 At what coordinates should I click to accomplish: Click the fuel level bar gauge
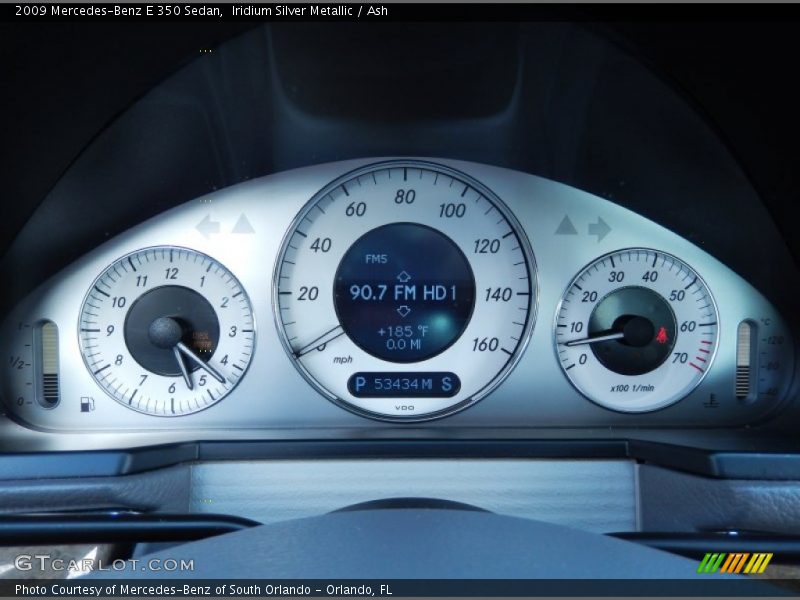(x=50, y=363)
